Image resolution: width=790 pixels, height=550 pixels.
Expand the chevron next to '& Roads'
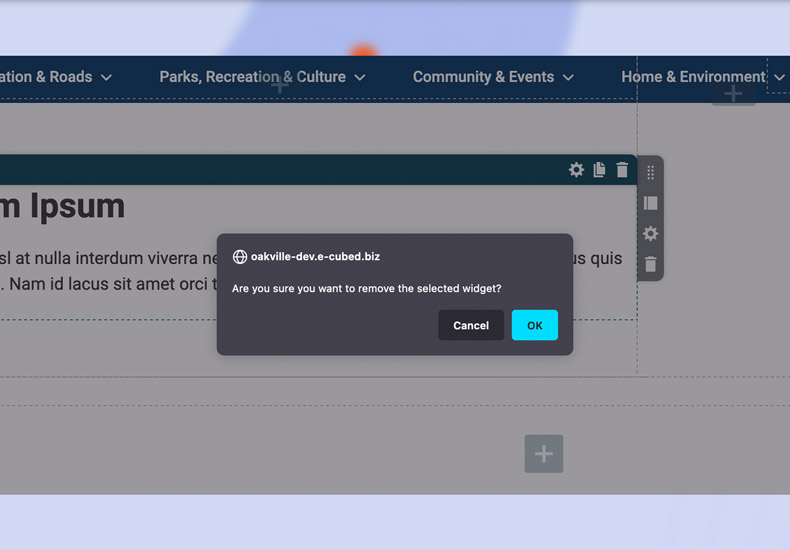(x=106, y=78)
